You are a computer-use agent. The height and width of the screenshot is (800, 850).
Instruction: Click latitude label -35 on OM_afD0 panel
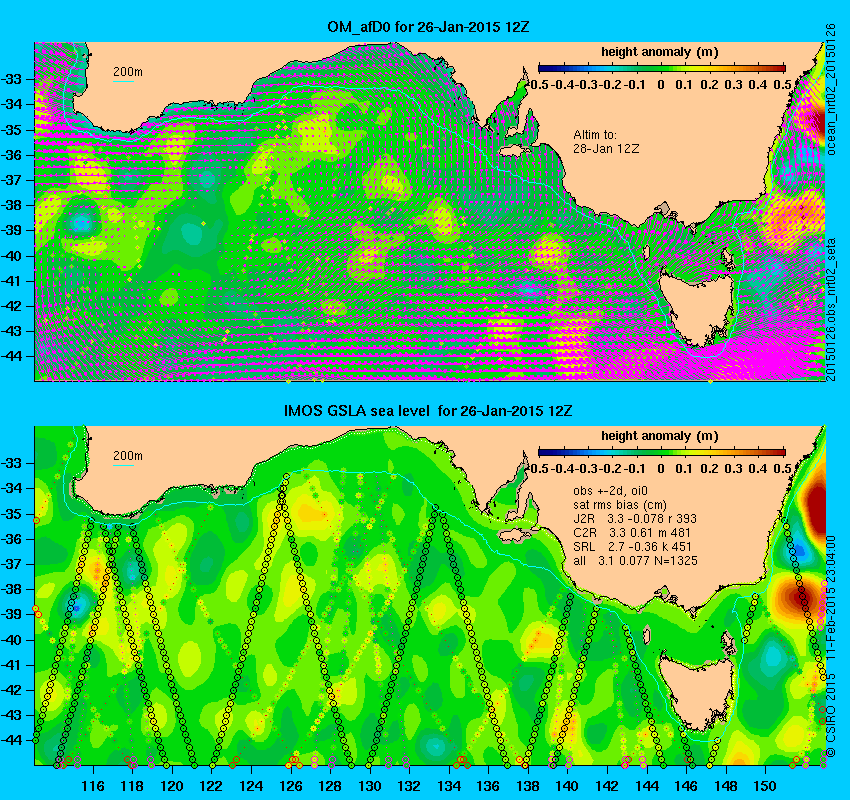11,130
